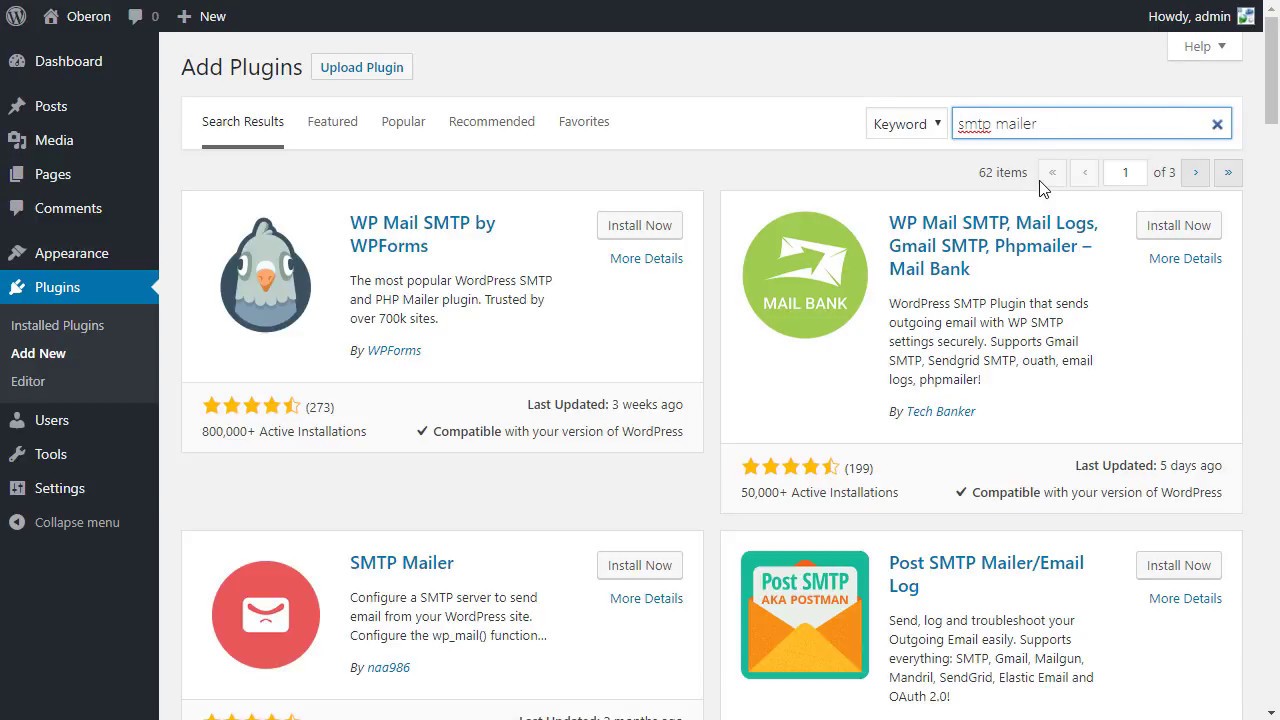Open the SMTP Mailer red envelope logo

266,615
